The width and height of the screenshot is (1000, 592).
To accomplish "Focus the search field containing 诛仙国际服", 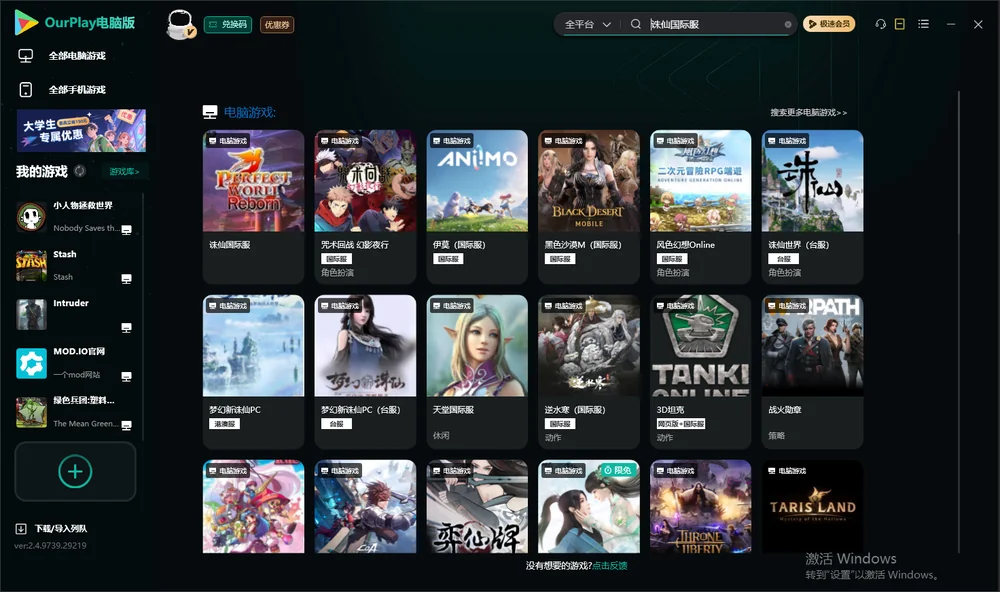I will (x=716, y=24).
